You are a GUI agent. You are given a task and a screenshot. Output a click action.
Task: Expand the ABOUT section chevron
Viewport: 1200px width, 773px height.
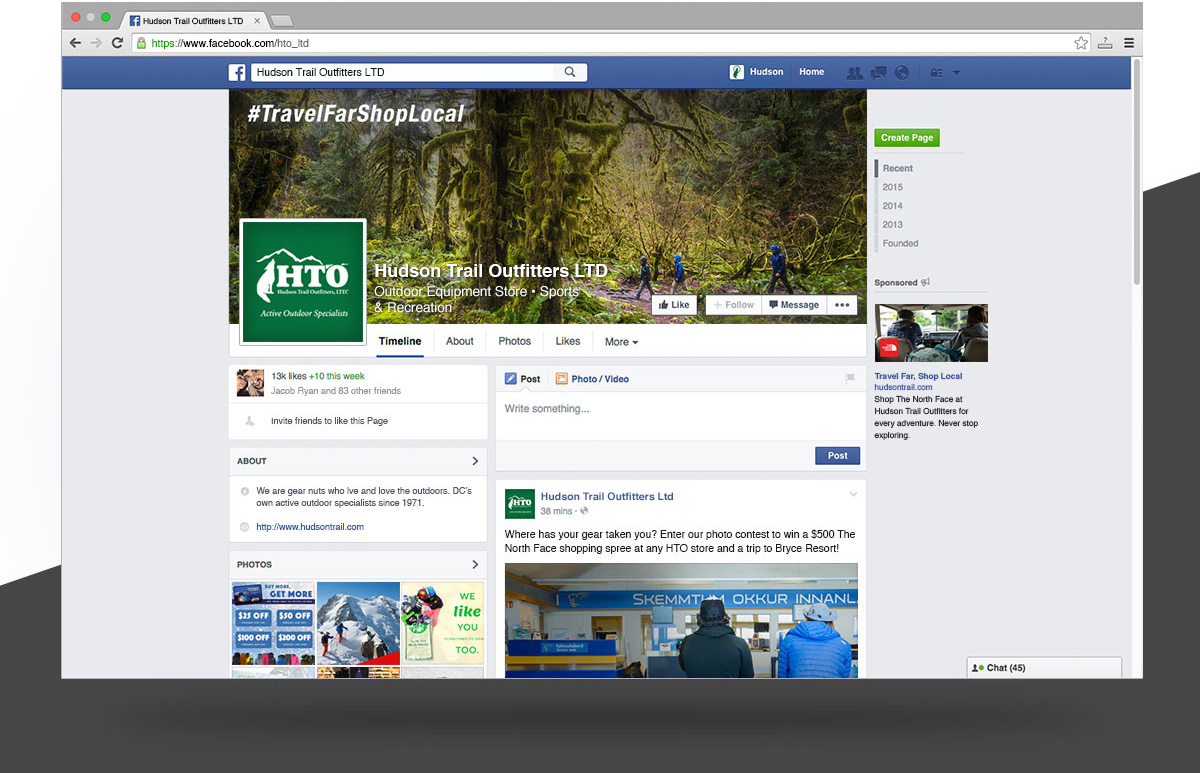tap(475, 461)
